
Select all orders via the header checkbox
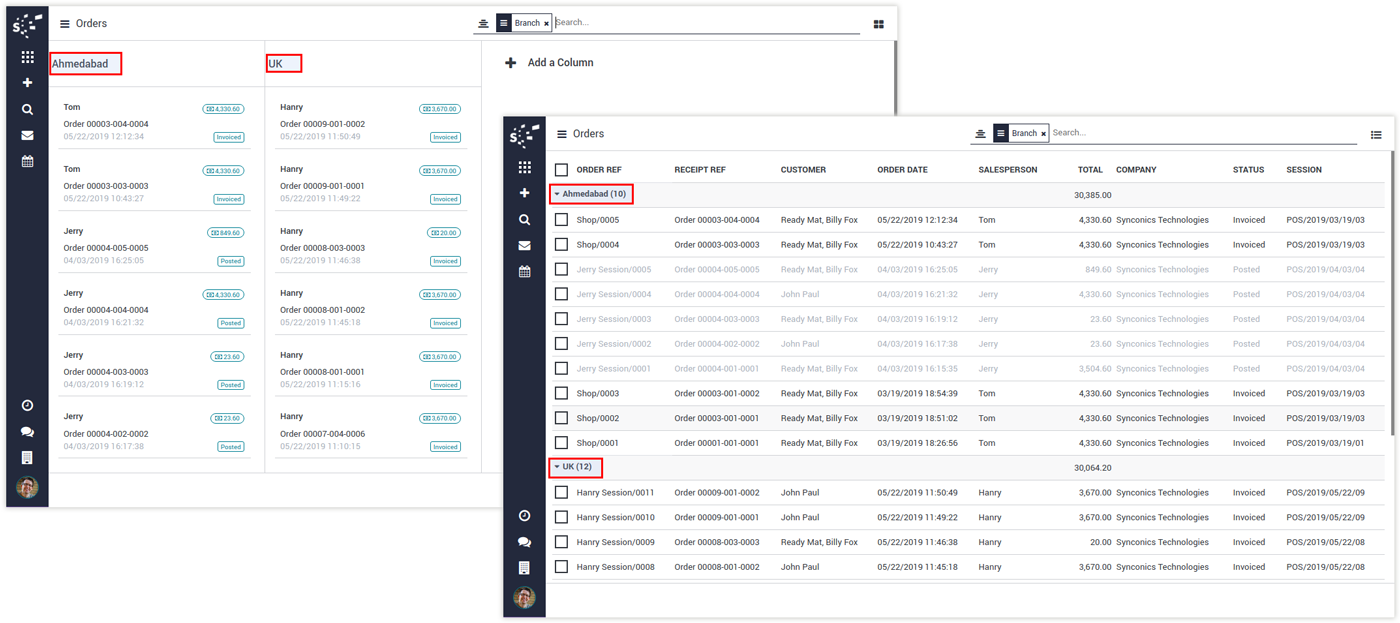tap(561, 170)
